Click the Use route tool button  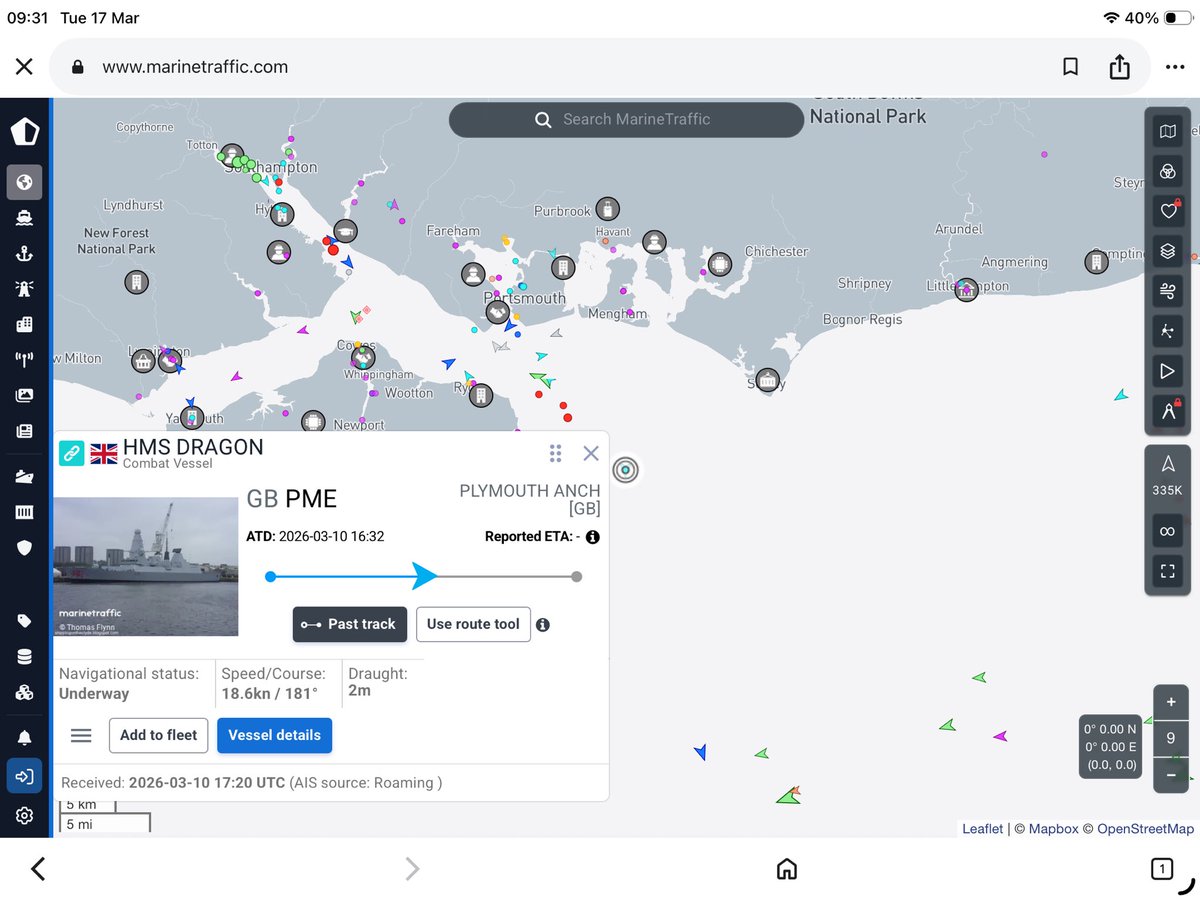[x=473, y=624]
